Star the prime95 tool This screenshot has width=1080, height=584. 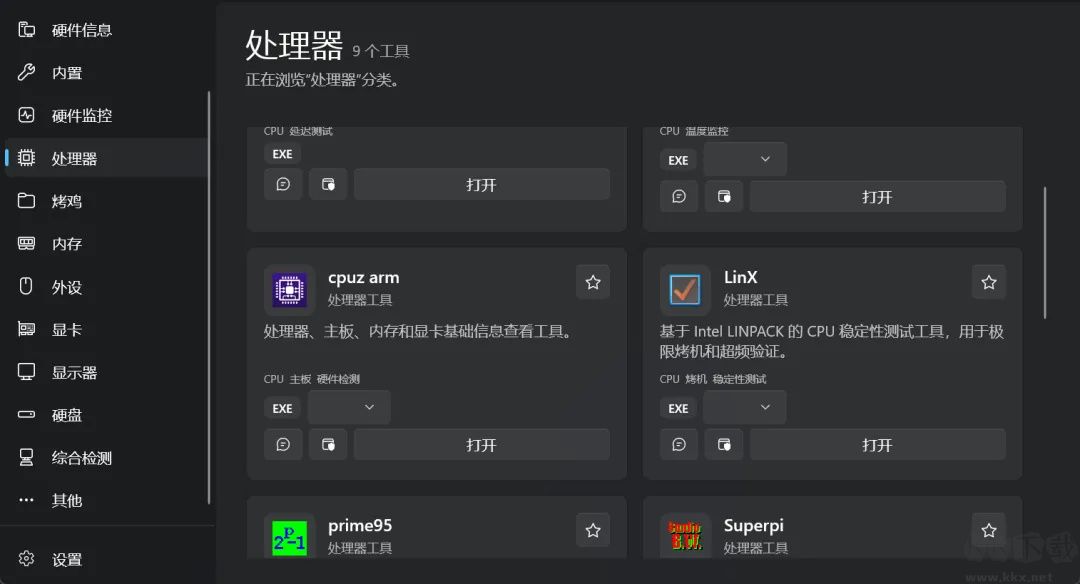tap(593, 530)
